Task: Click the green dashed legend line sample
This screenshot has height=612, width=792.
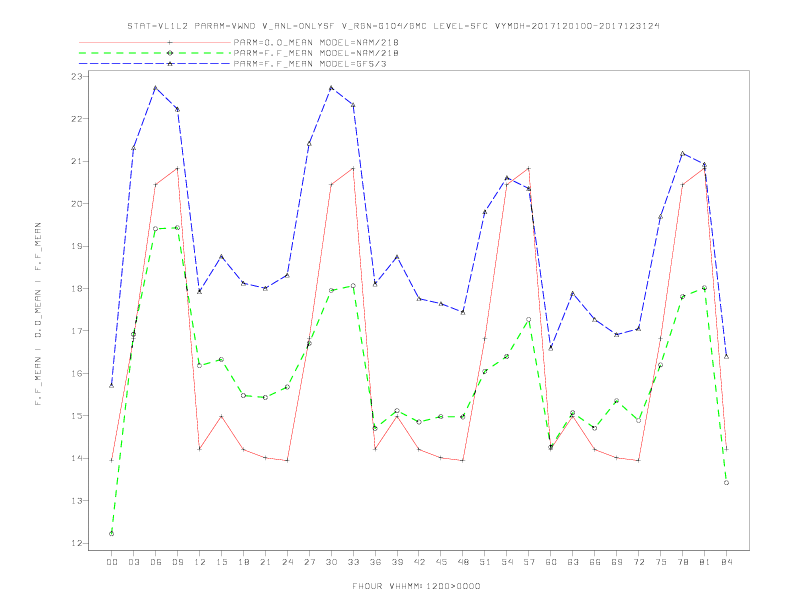Action: click(155, 53)
